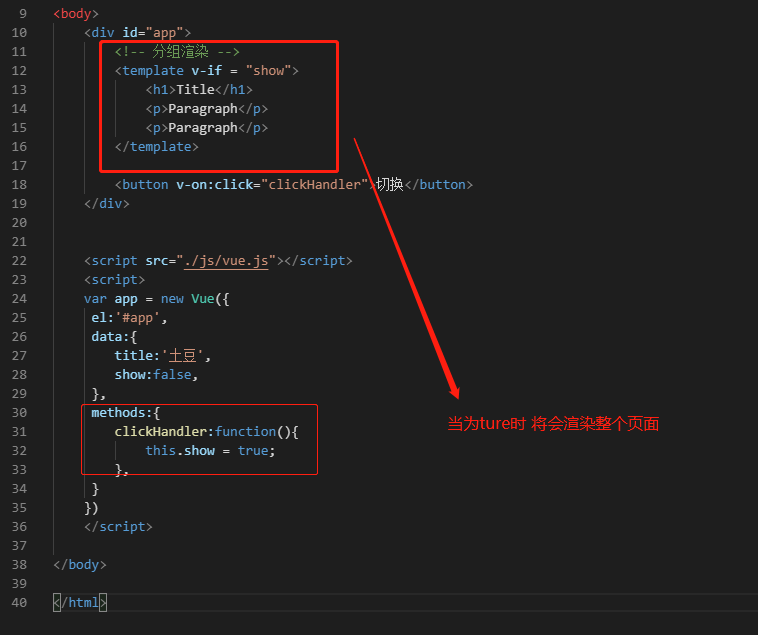The height and width of the screenshot is (635, 758).
Task: Open the ./js/vue.js link in script src
Action: coord(226,261)
